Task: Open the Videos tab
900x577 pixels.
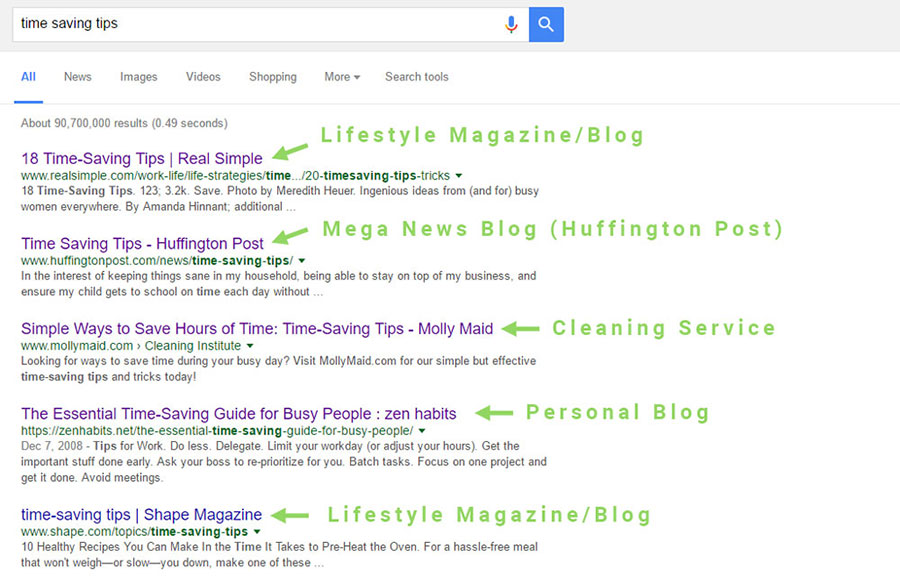Action: click(x=203, y=77)
